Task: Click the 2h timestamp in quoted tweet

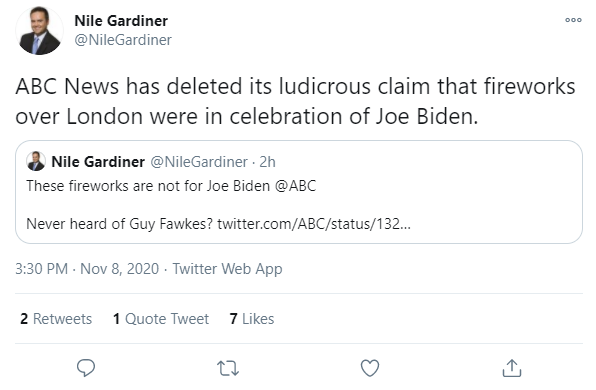Action: coord(267,162)
